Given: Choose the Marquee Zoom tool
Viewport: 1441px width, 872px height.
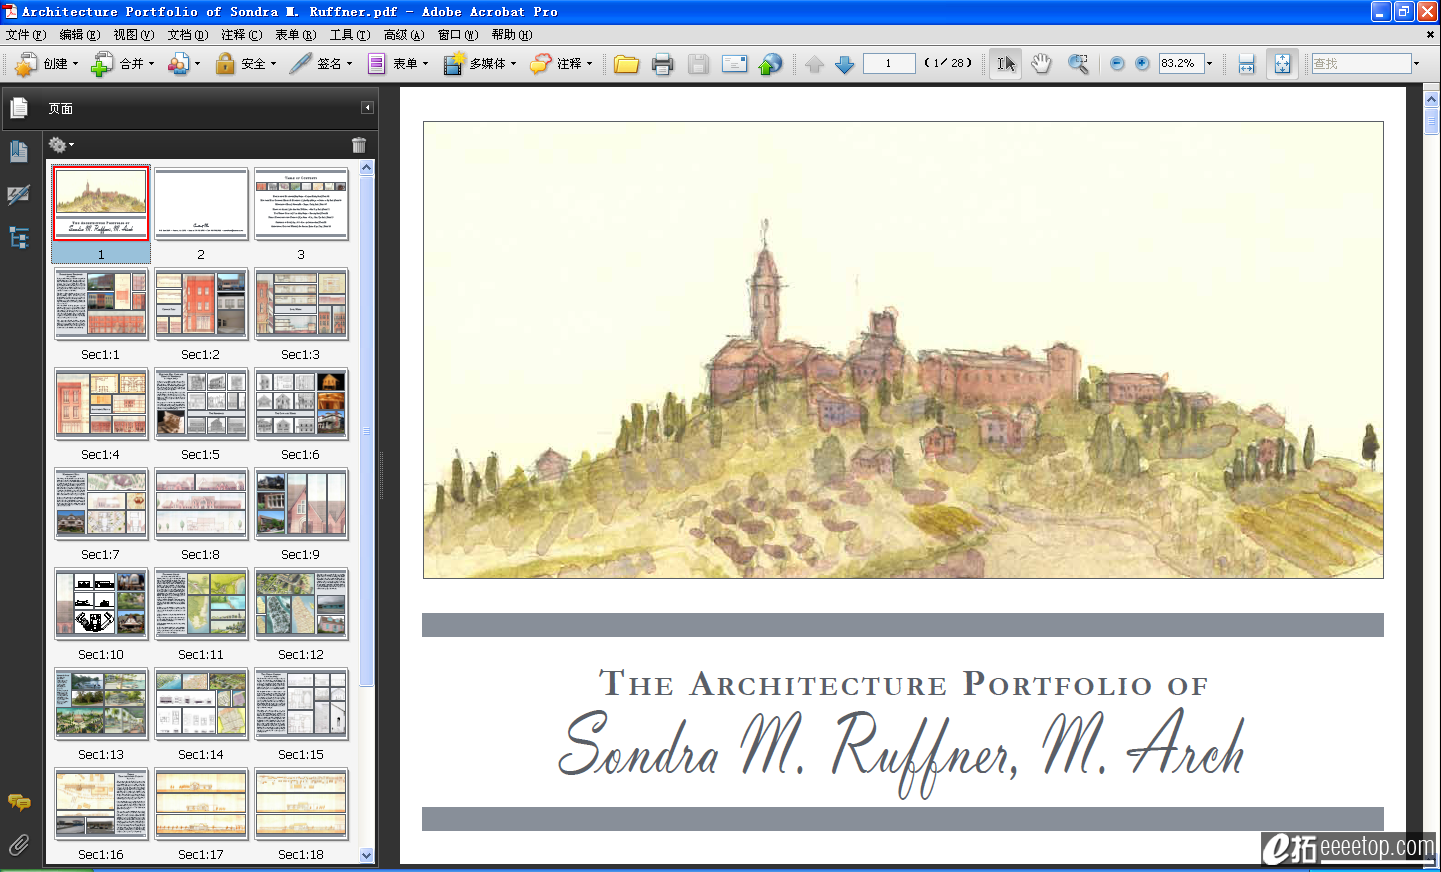Looking at the screenshot, I should pyautogui.click(x=1078, y=64).
